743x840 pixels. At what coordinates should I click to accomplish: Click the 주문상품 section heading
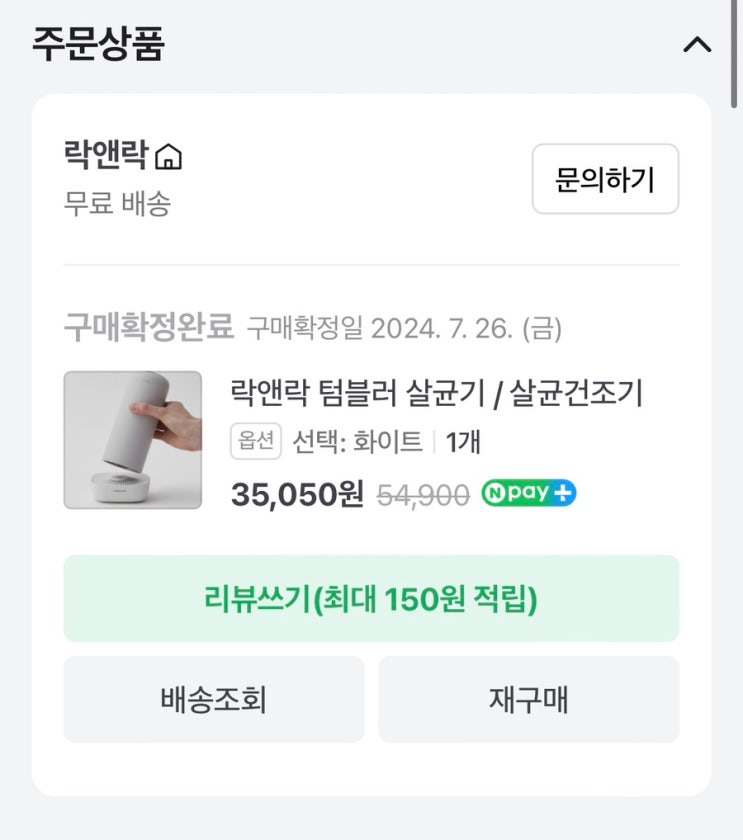(x=98, y=45)
